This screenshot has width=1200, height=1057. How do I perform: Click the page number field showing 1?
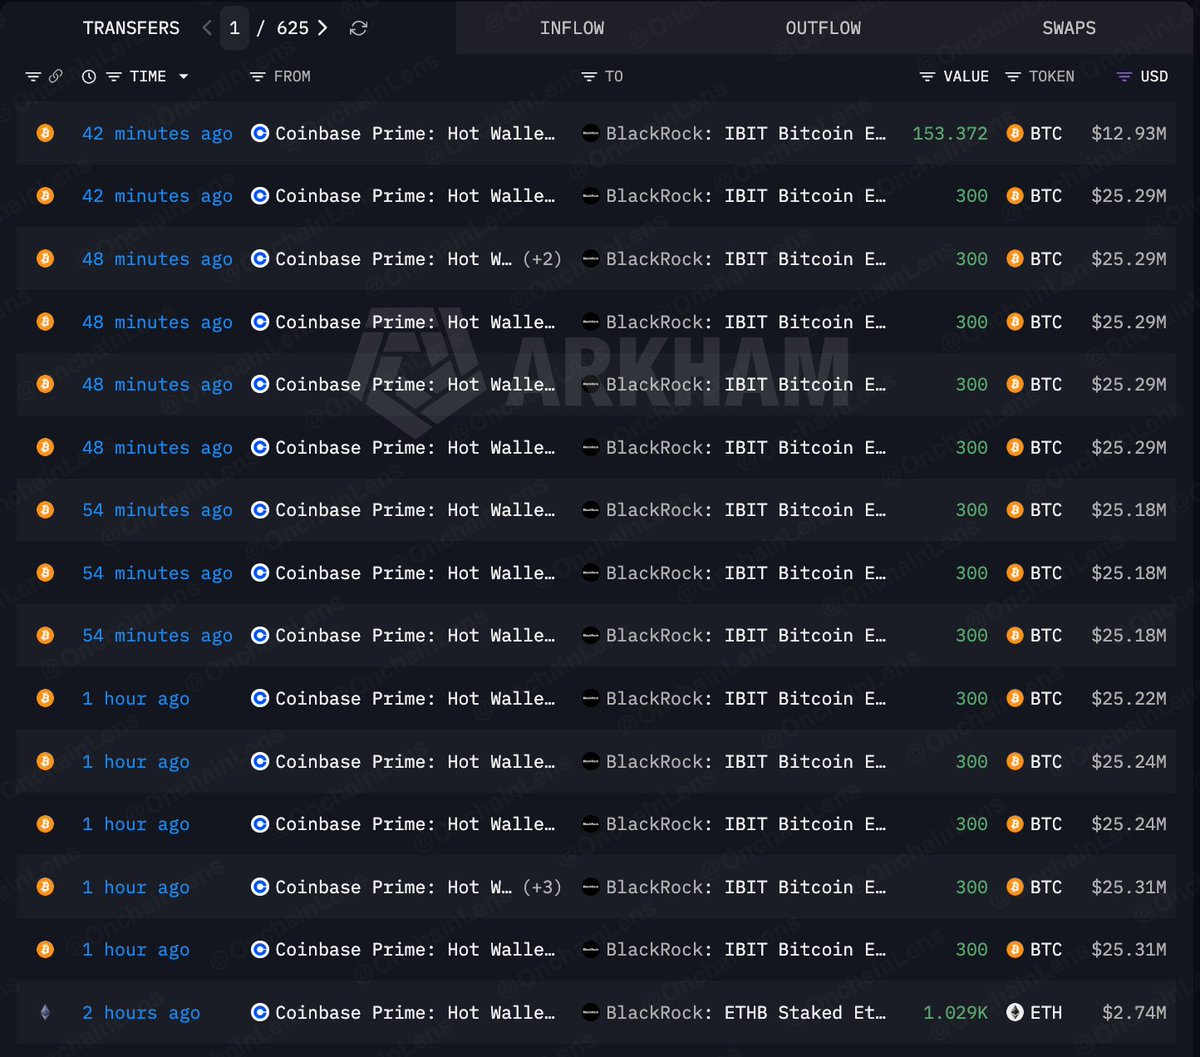[x=234, y=28]
